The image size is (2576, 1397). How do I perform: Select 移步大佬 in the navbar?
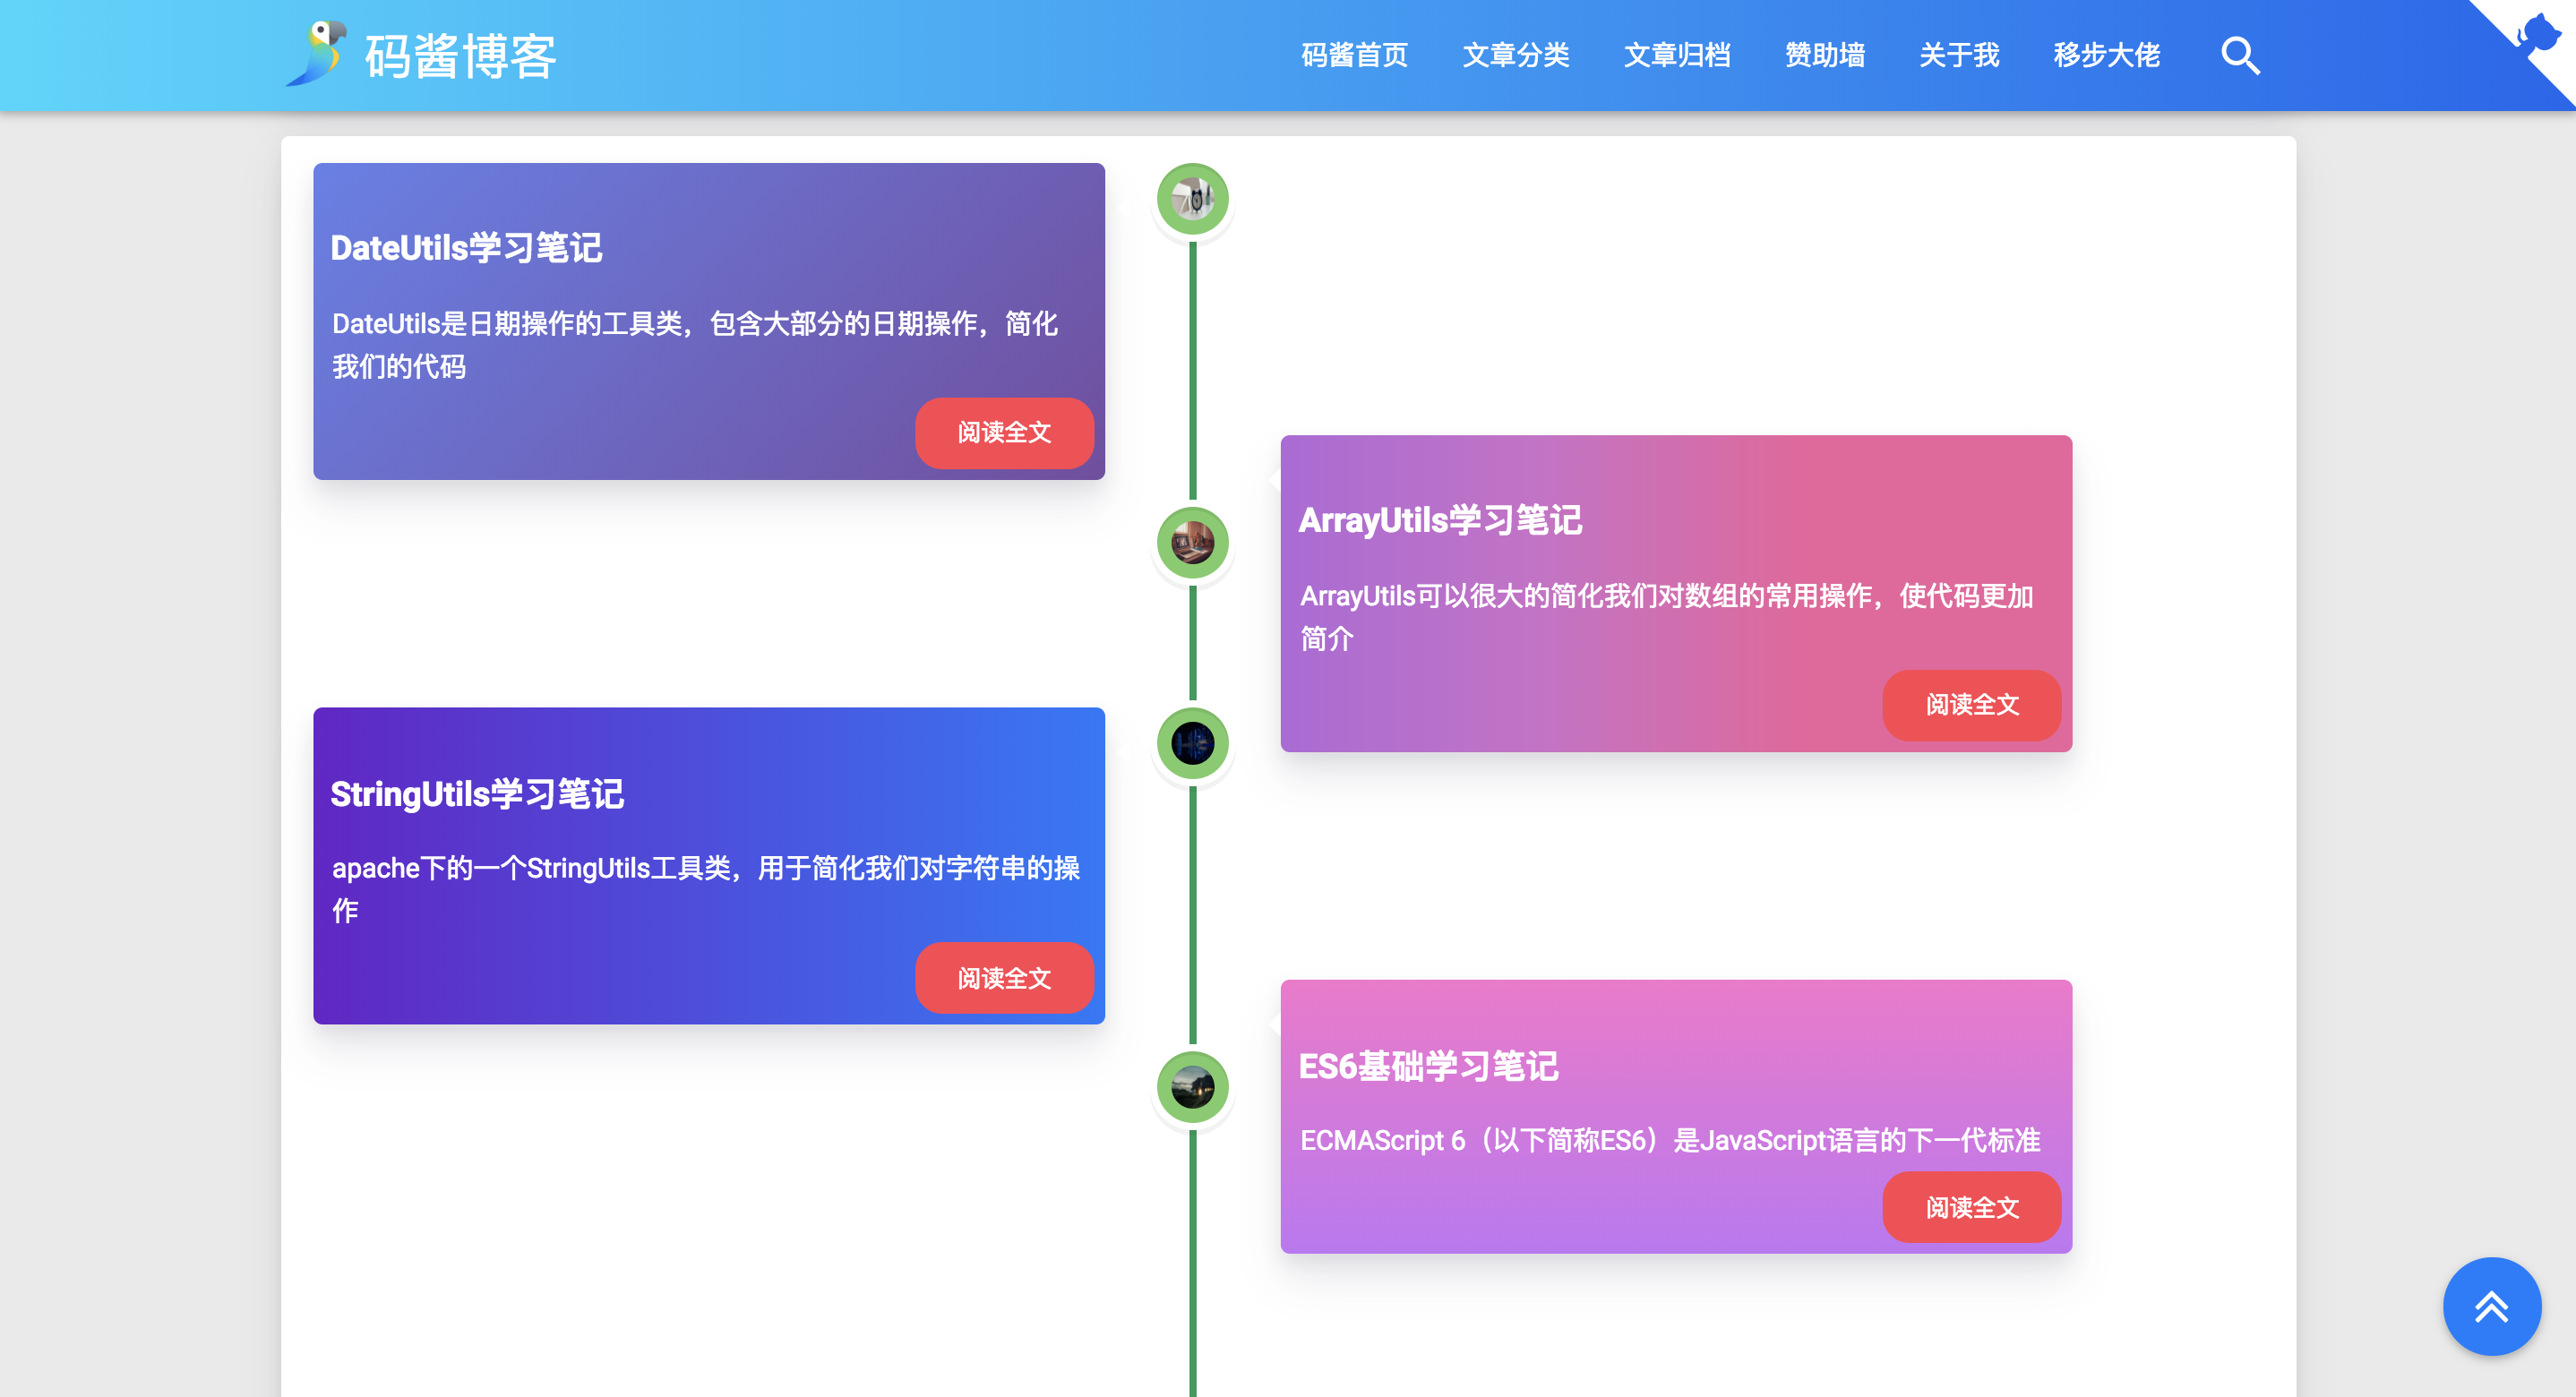tap(2106, 55)
